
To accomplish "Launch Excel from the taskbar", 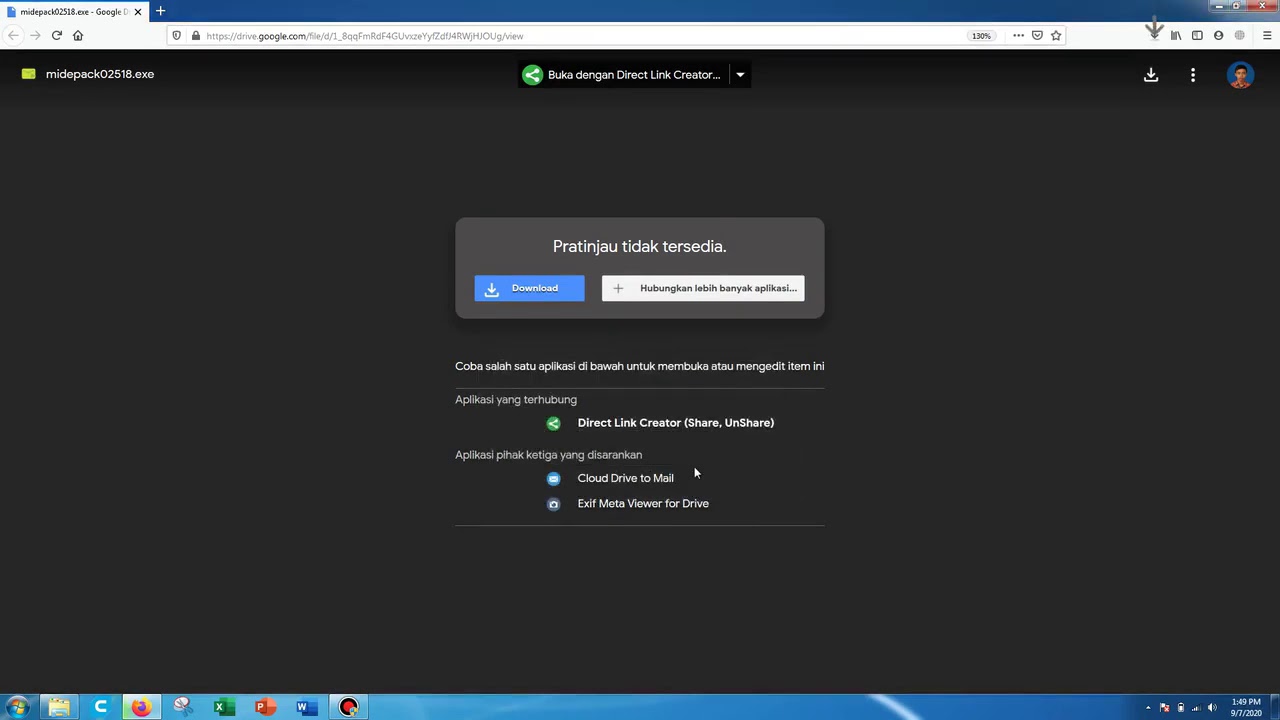I will [x=223, y=707].
